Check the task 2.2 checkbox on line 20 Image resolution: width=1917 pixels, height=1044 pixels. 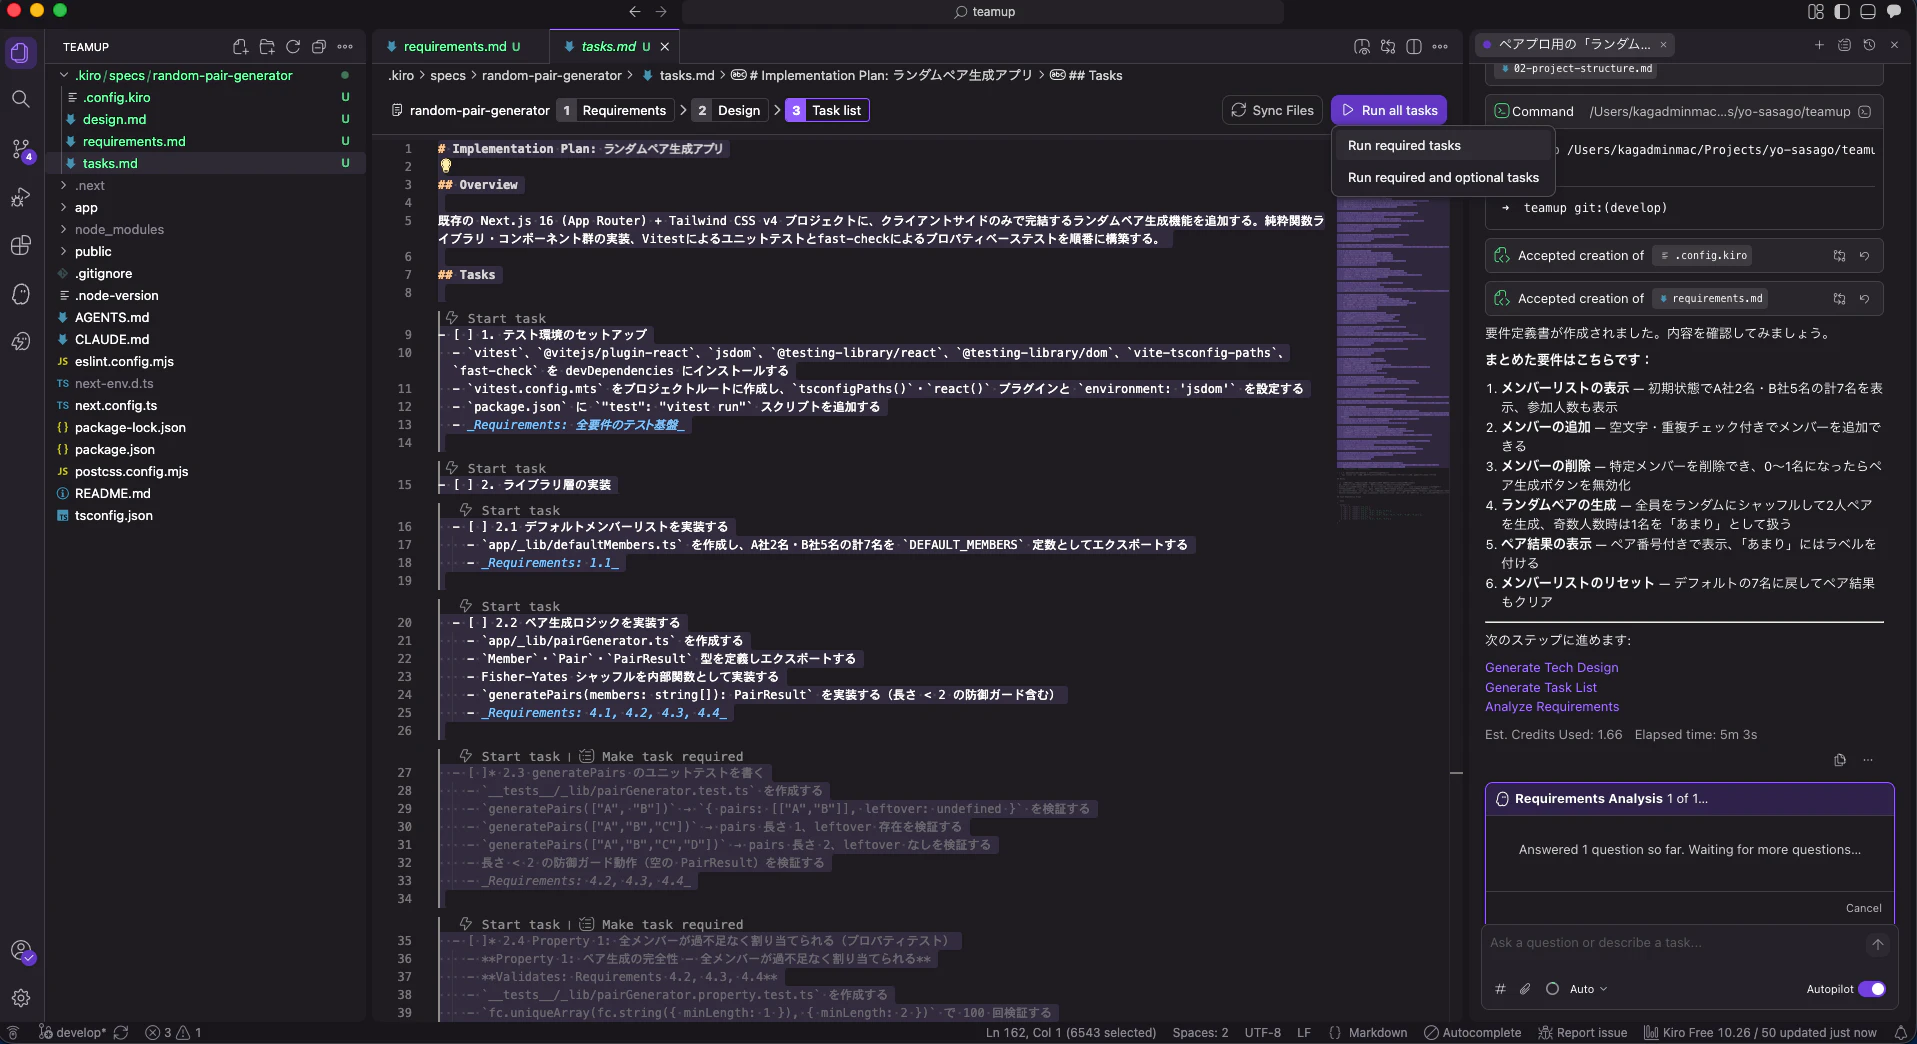[477, 623]
